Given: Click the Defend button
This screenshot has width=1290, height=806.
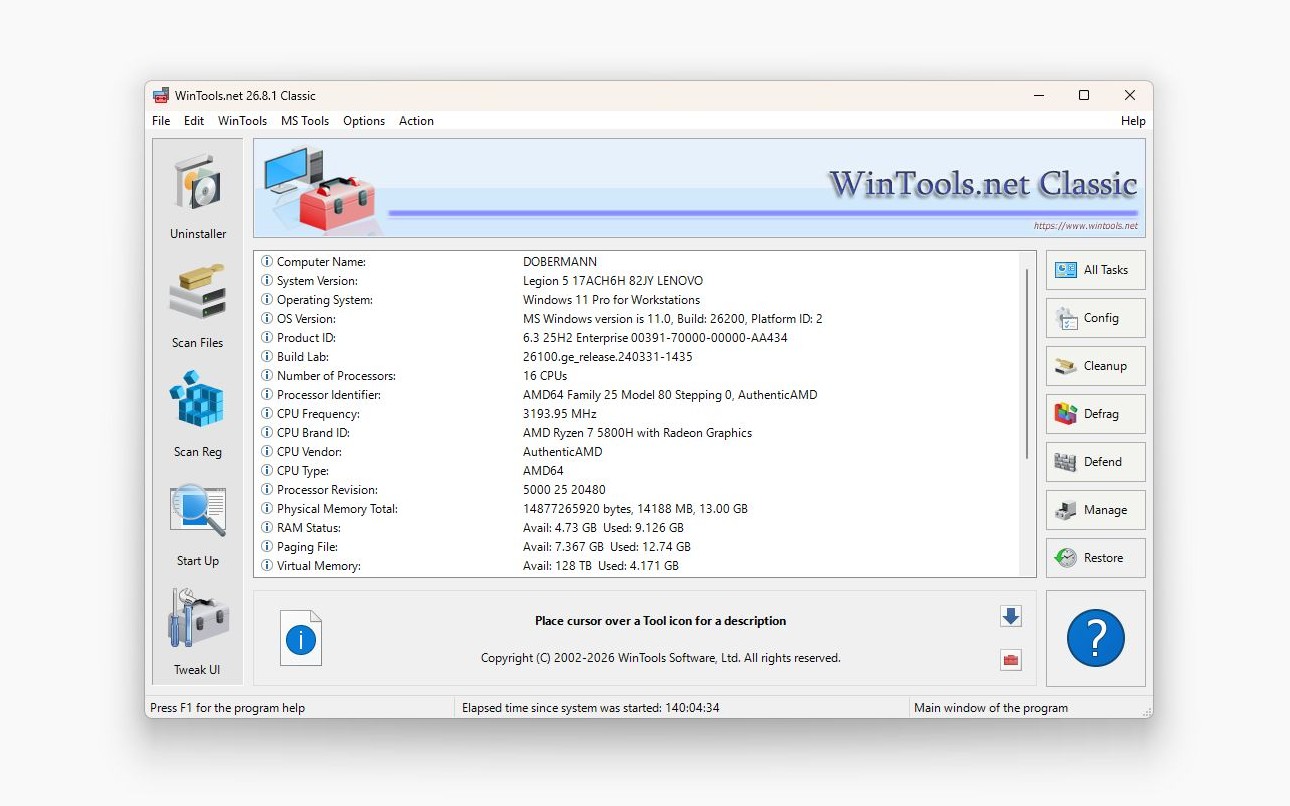Looking at the screenshot, I should tap(1096, 462).
